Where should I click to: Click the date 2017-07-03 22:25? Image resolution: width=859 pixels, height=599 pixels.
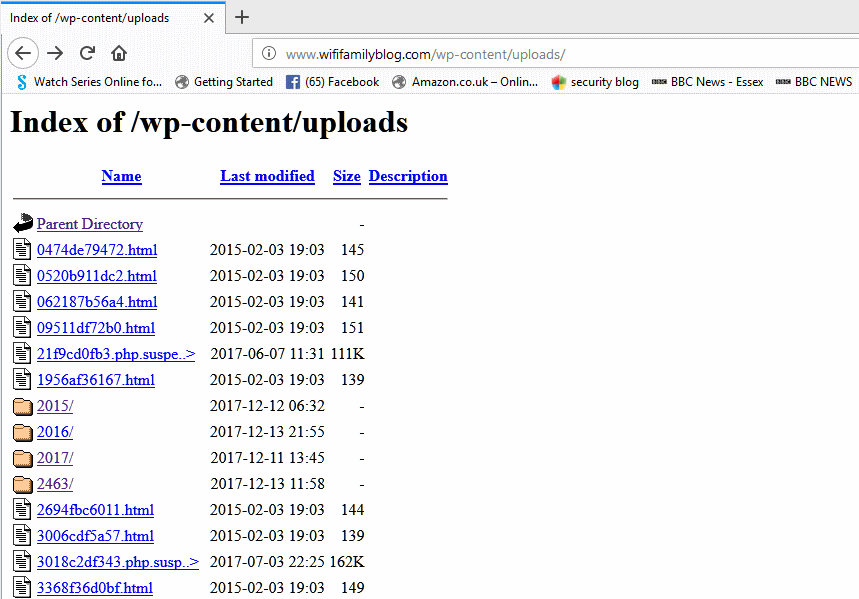(x=267, y=562)
